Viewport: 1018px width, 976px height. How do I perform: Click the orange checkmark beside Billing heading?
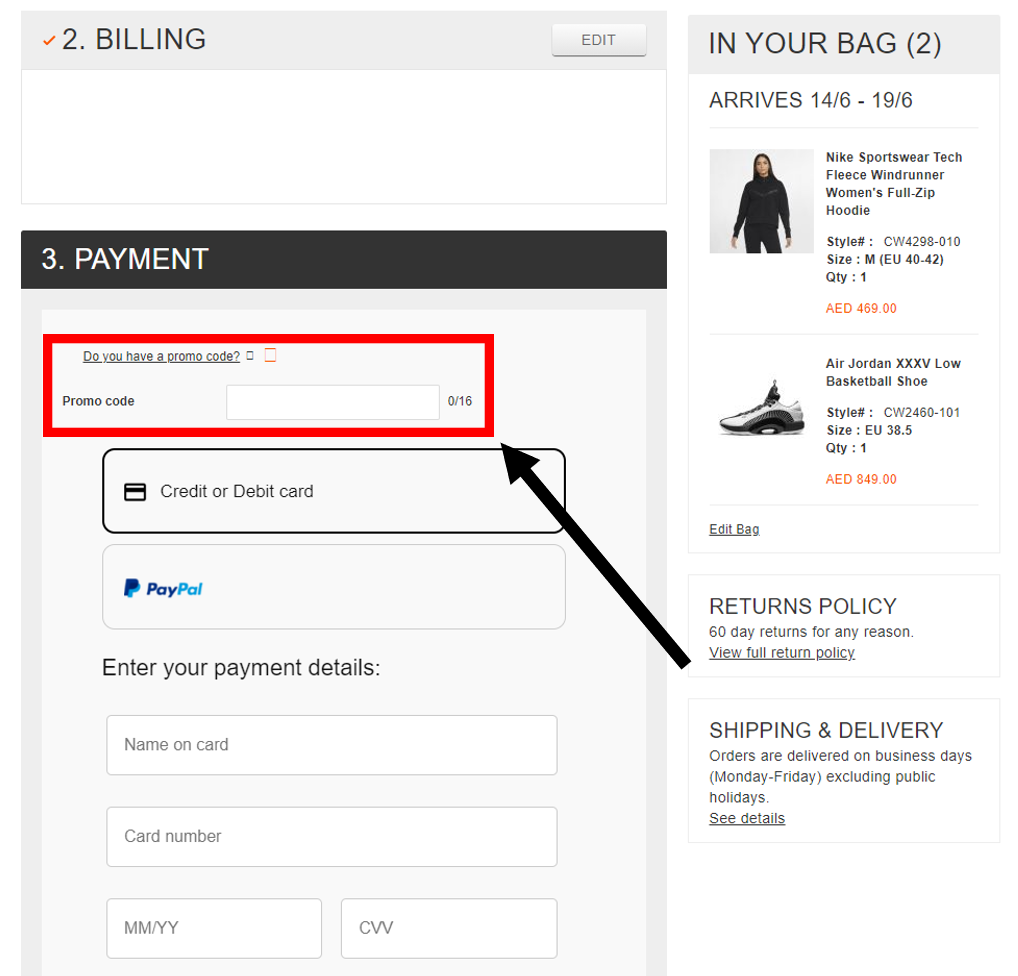click(x=48, y=40)
